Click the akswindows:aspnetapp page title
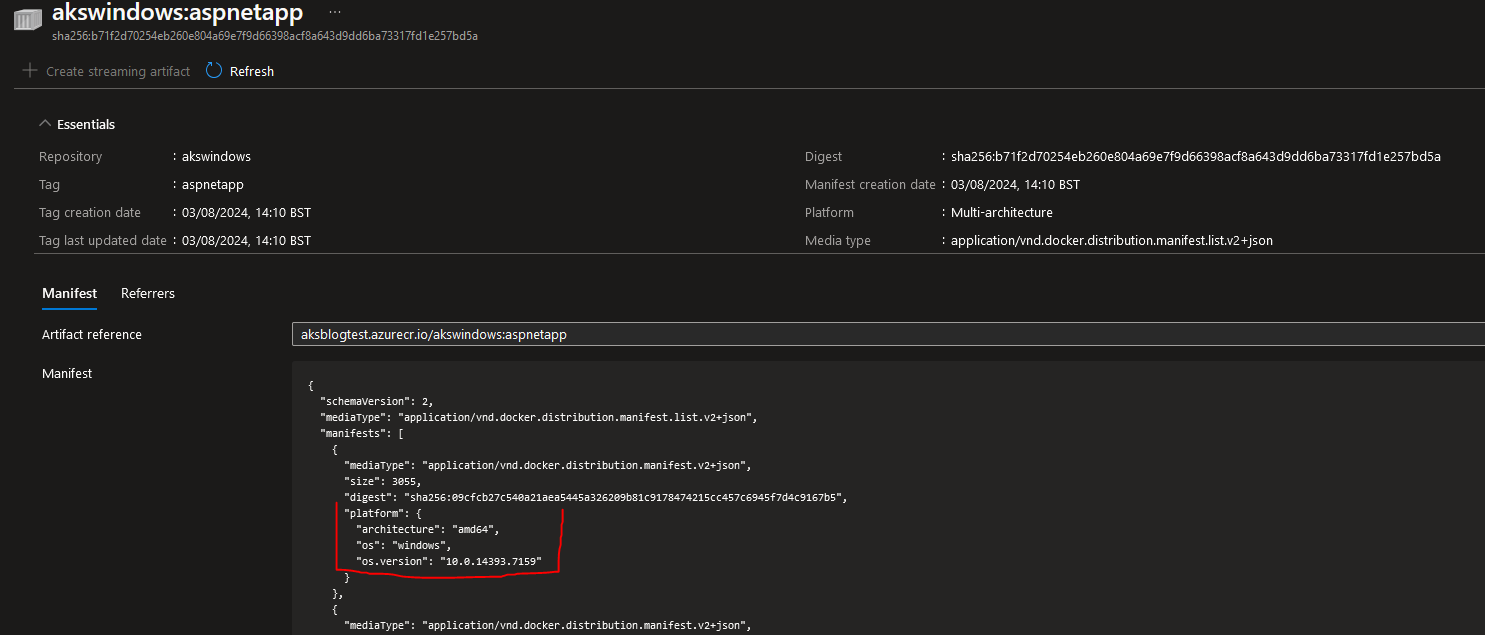Screen dimensions: 1485x635 coord(177,13)
